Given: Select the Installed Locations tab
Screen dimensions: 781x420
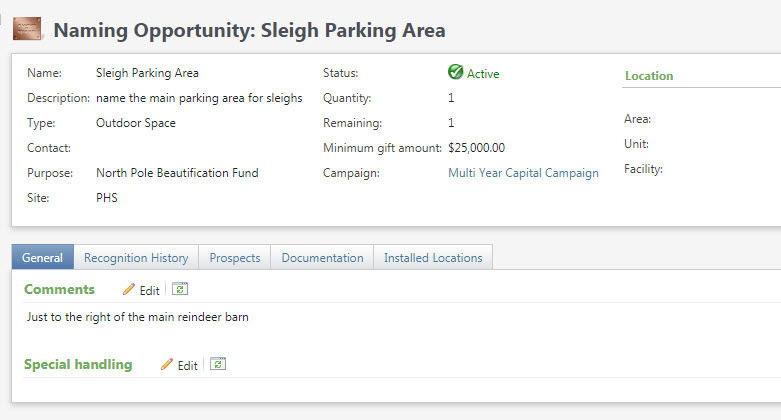Looking at the screenshot, I should pos(433,258).
